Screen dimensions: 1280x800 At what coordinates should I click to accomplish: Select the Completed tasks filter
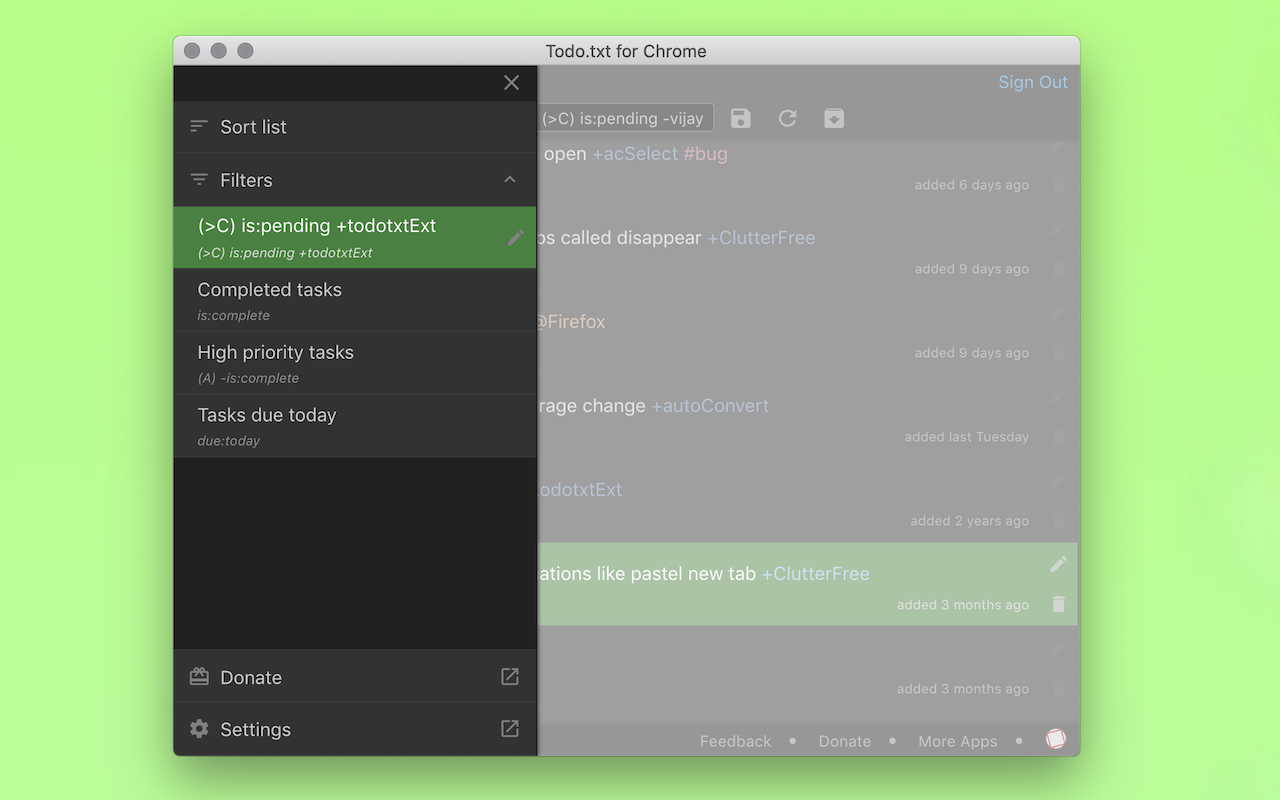pos(355,300)
